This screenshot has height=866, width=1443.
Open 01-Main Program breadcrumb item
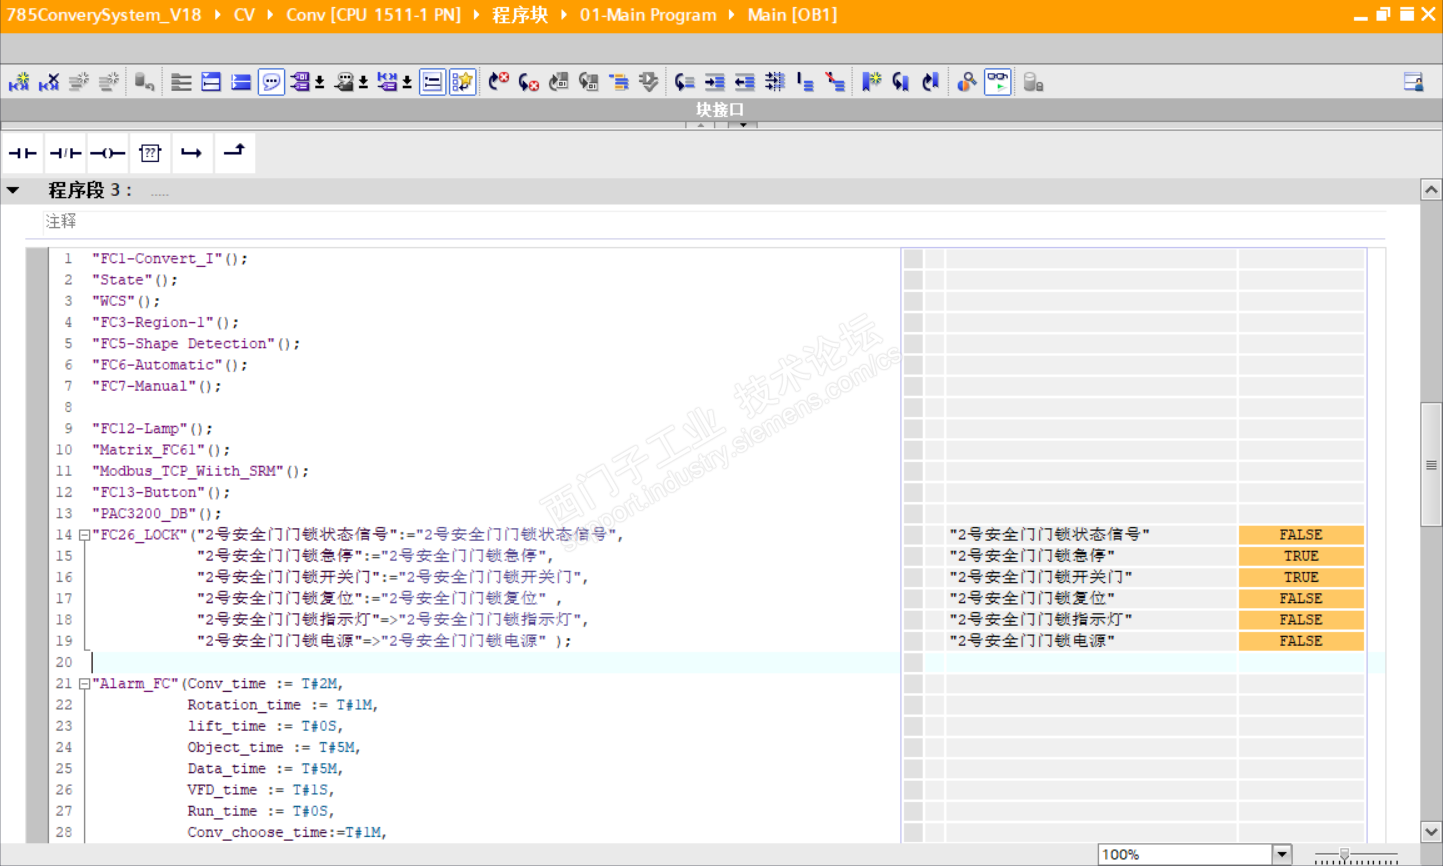coord(648,15)
